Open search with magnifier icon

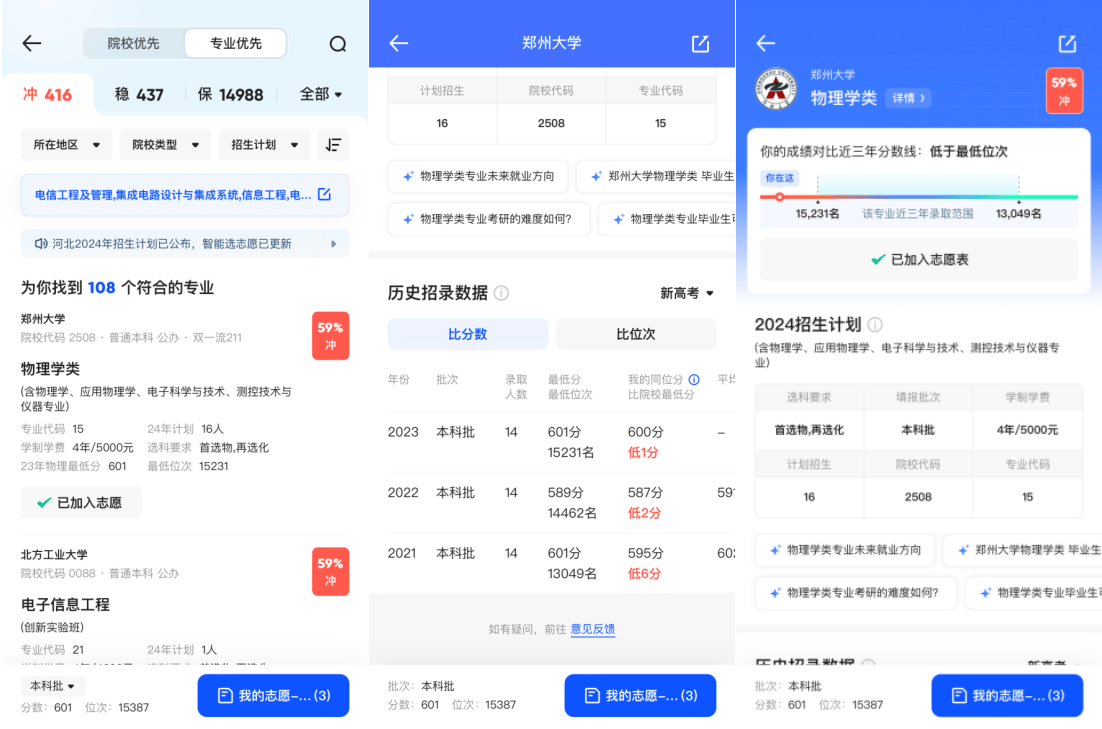[x=337, y=44]
